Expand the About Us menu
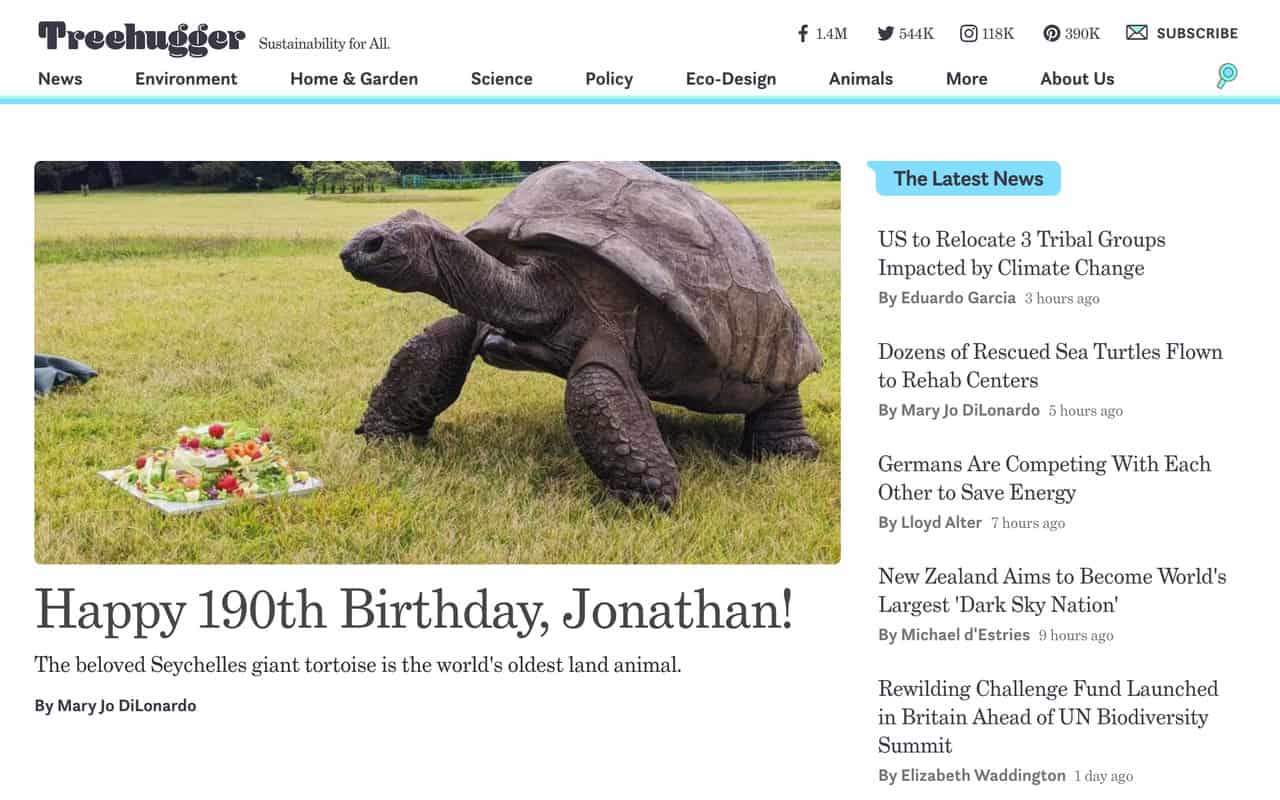1280x800 pixels. (1077, 79)
